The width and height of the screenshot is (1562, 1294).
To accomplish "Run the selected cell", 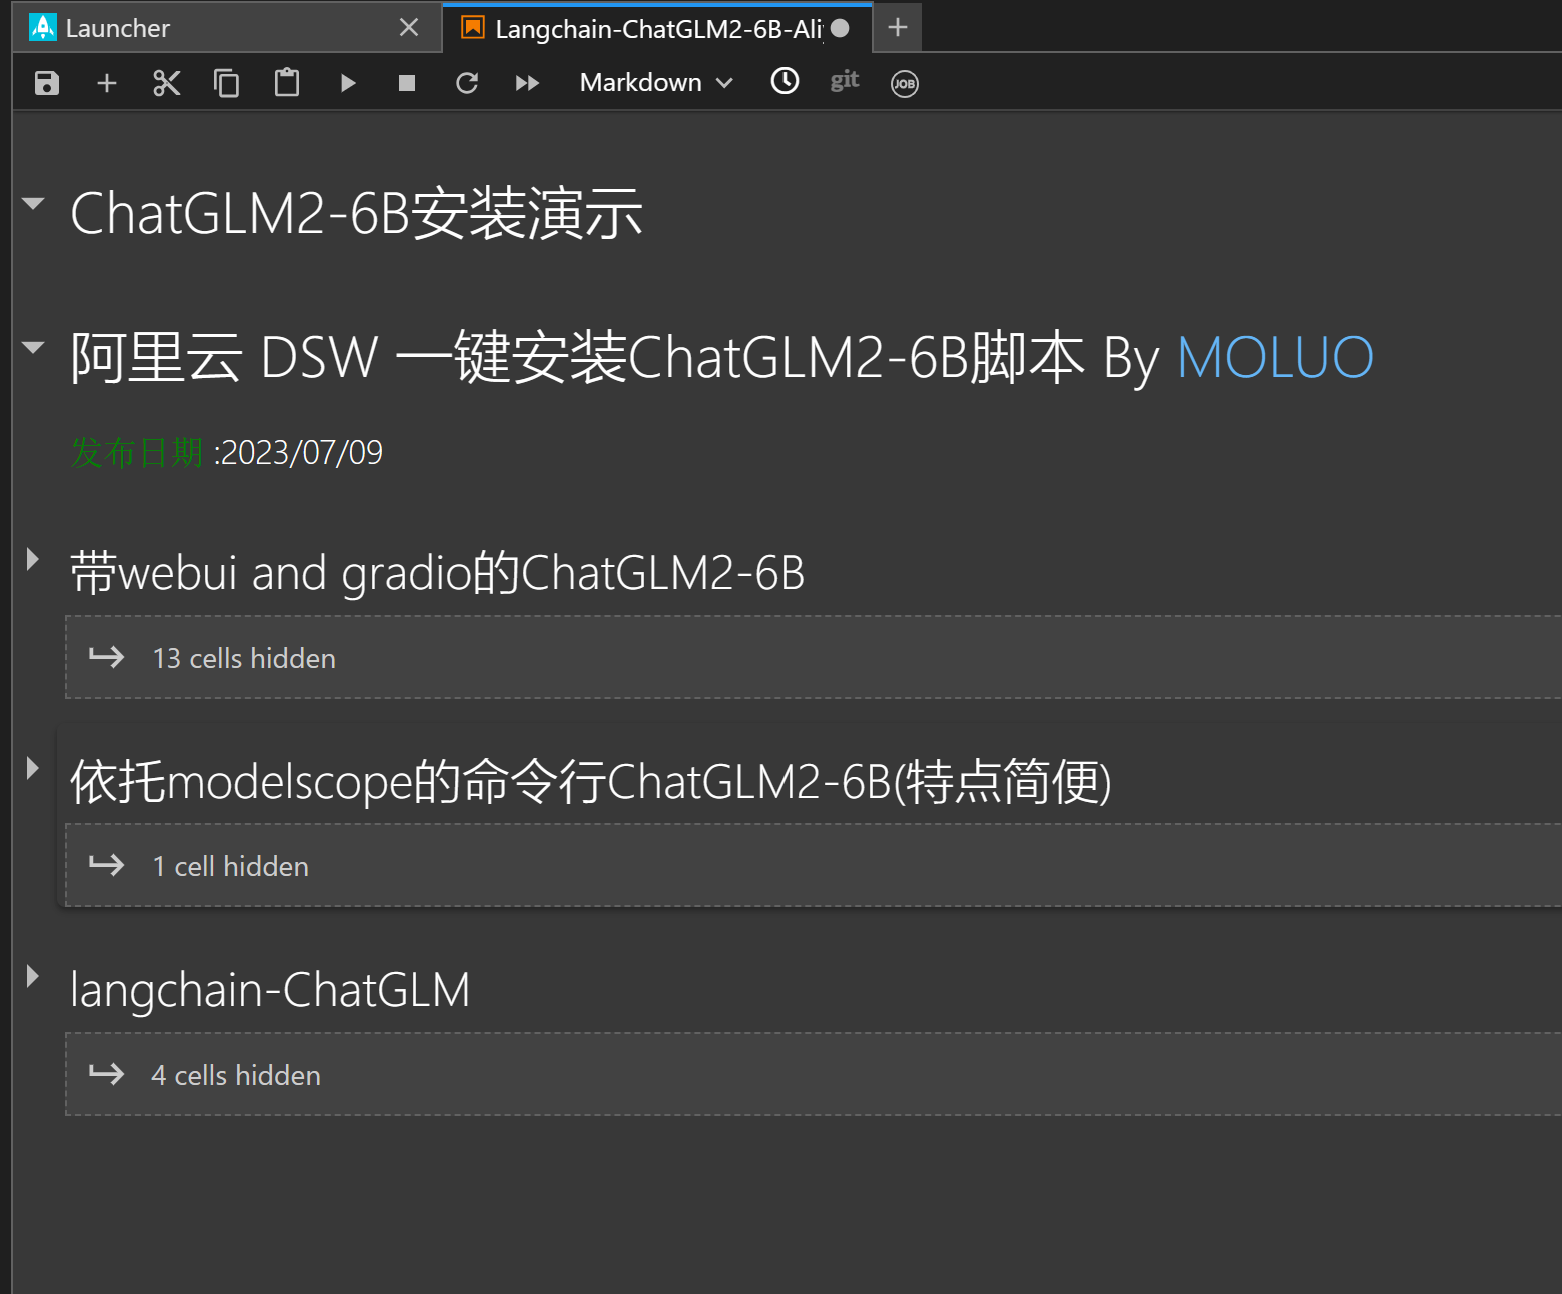I will pyautogui.click(x=347, y=83).
